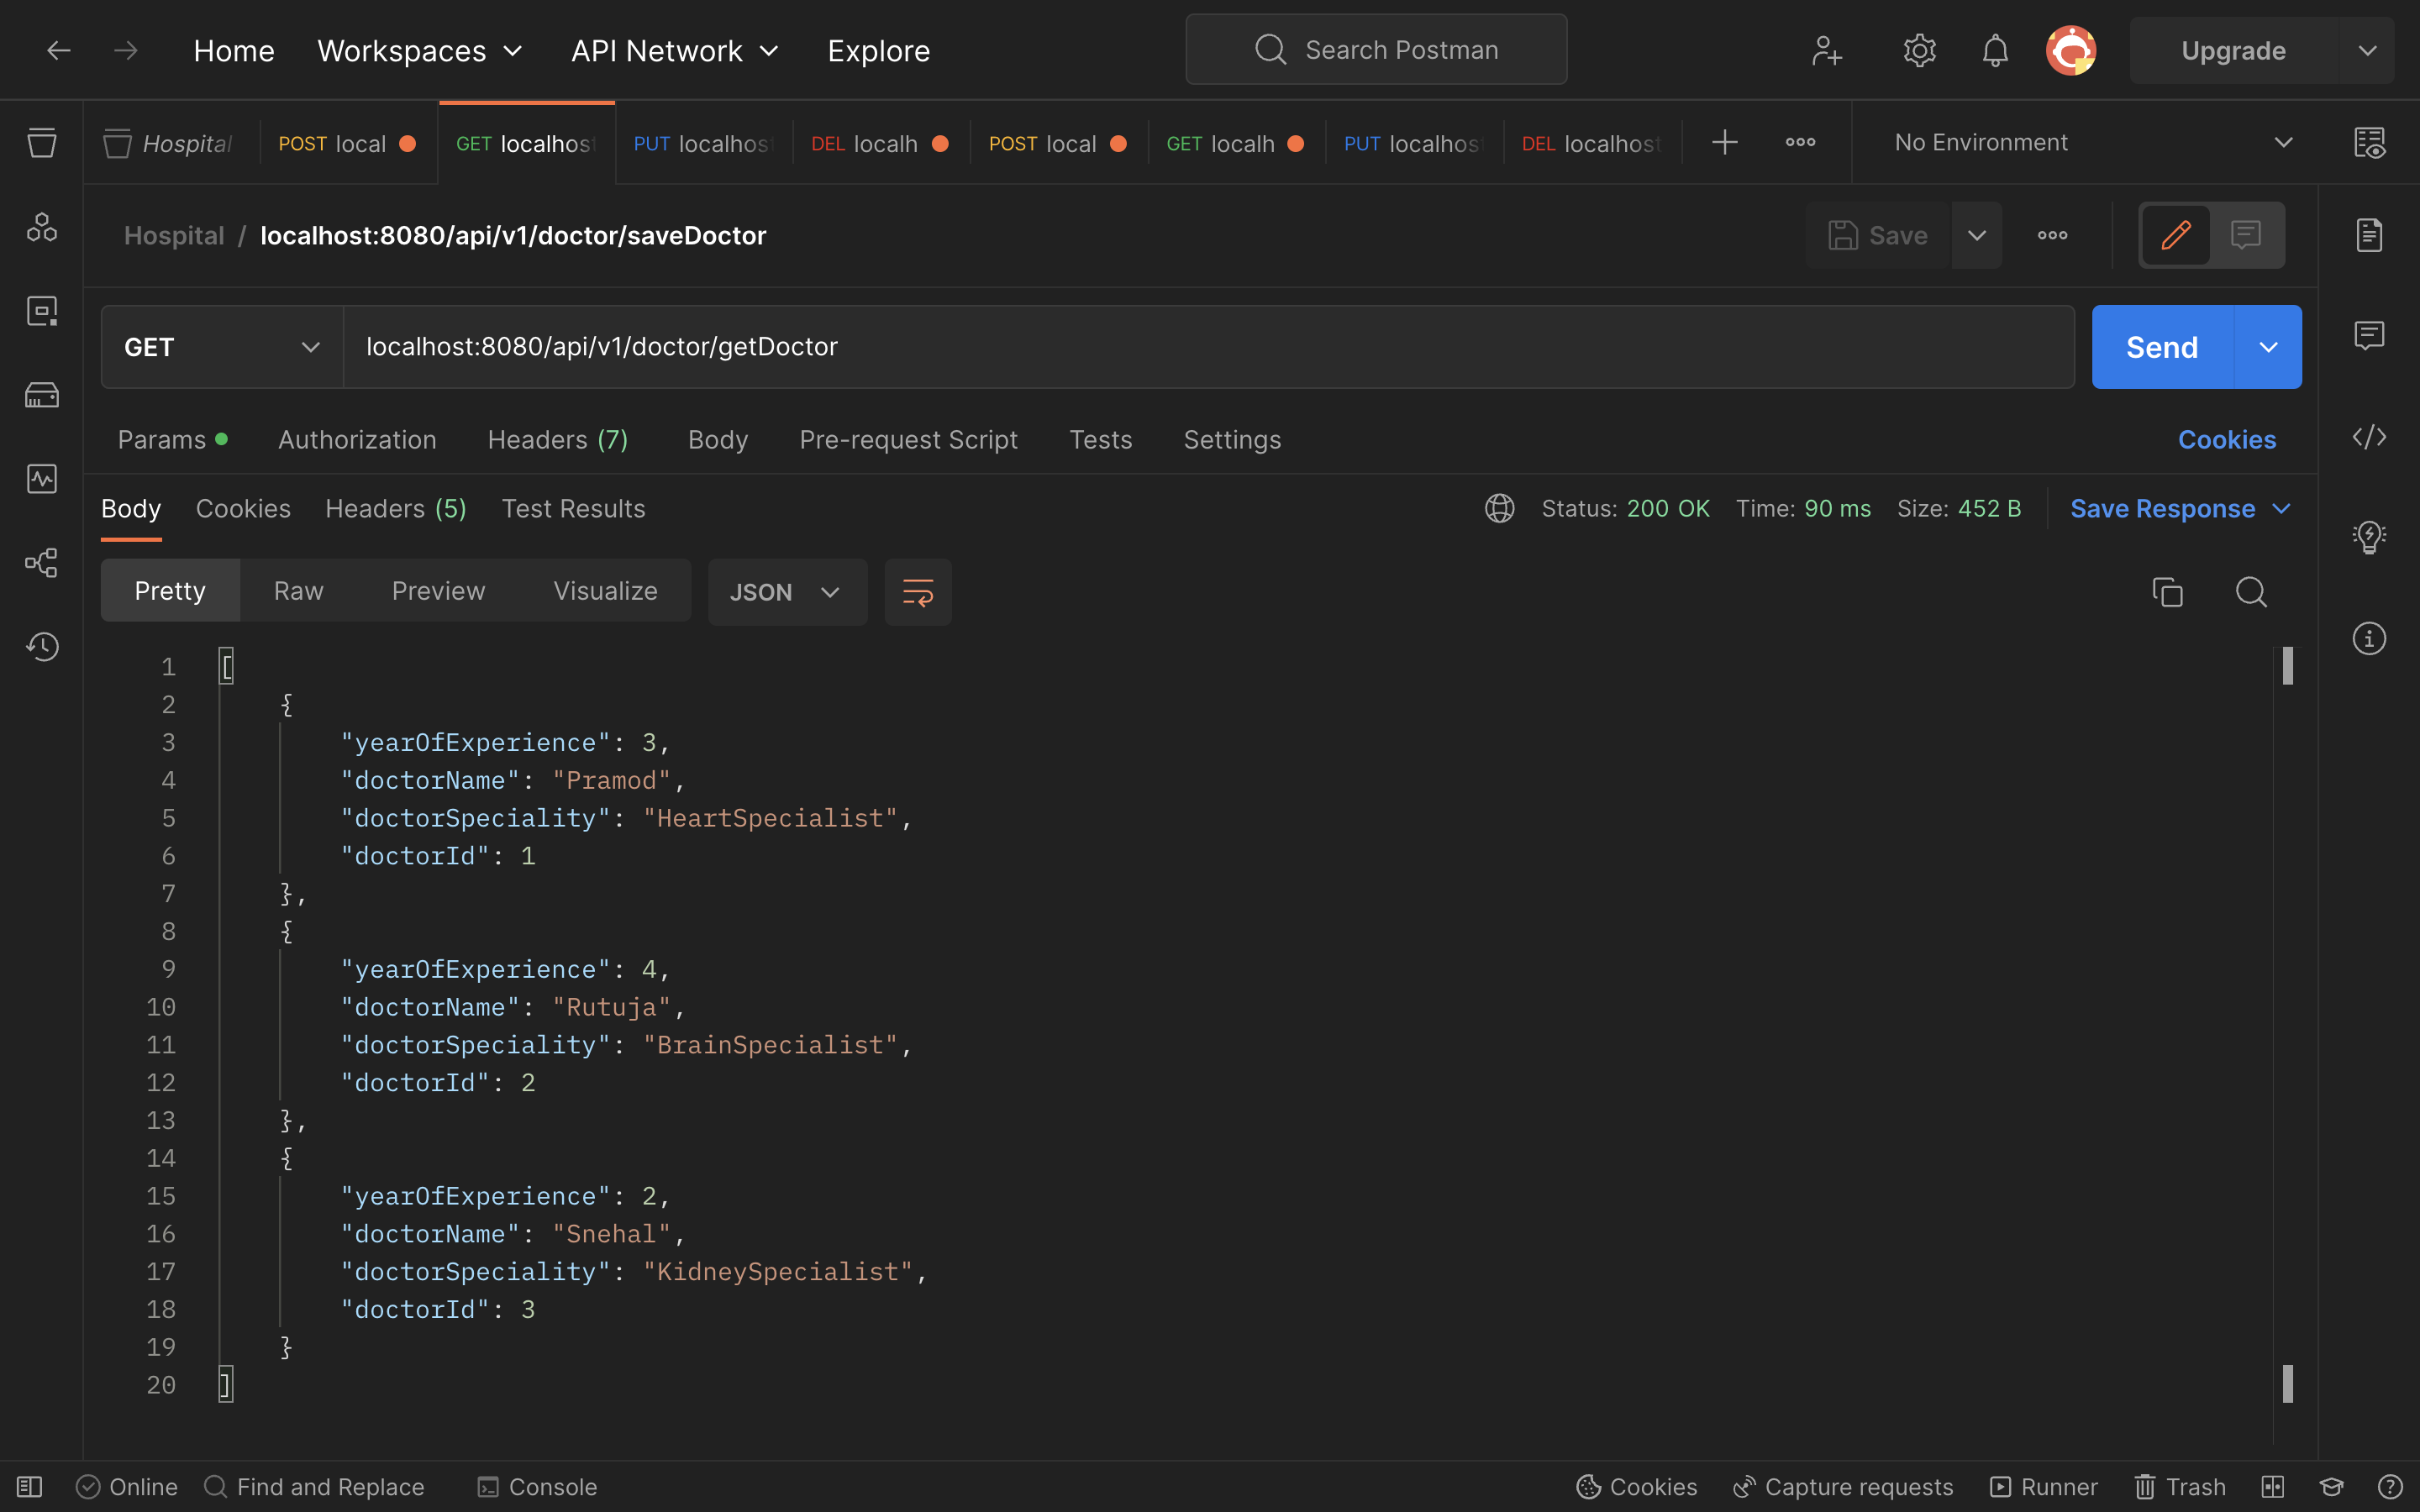Switch to edit mode pencil
Viewport: 2420px width, 1512px height.
(x=2176, y=235)
